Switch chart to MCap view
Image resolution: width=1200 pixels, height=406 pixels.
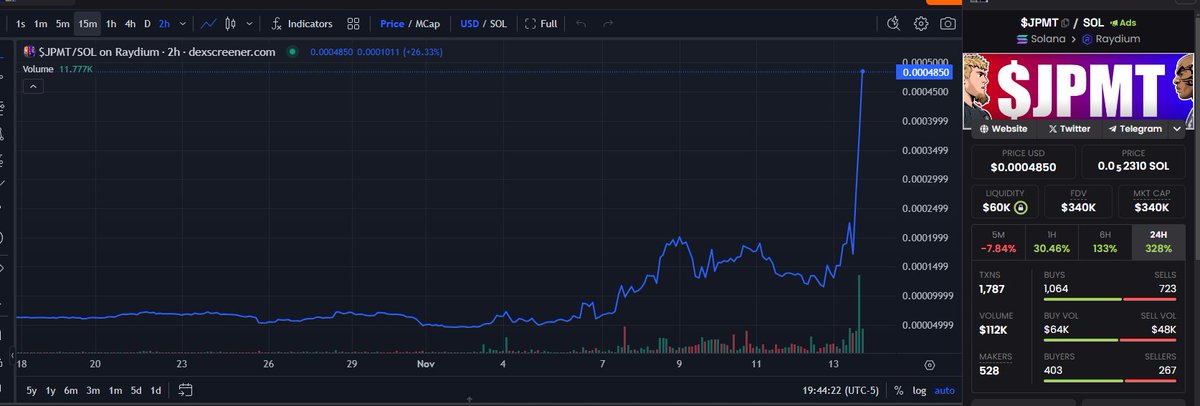coord(427,23)
